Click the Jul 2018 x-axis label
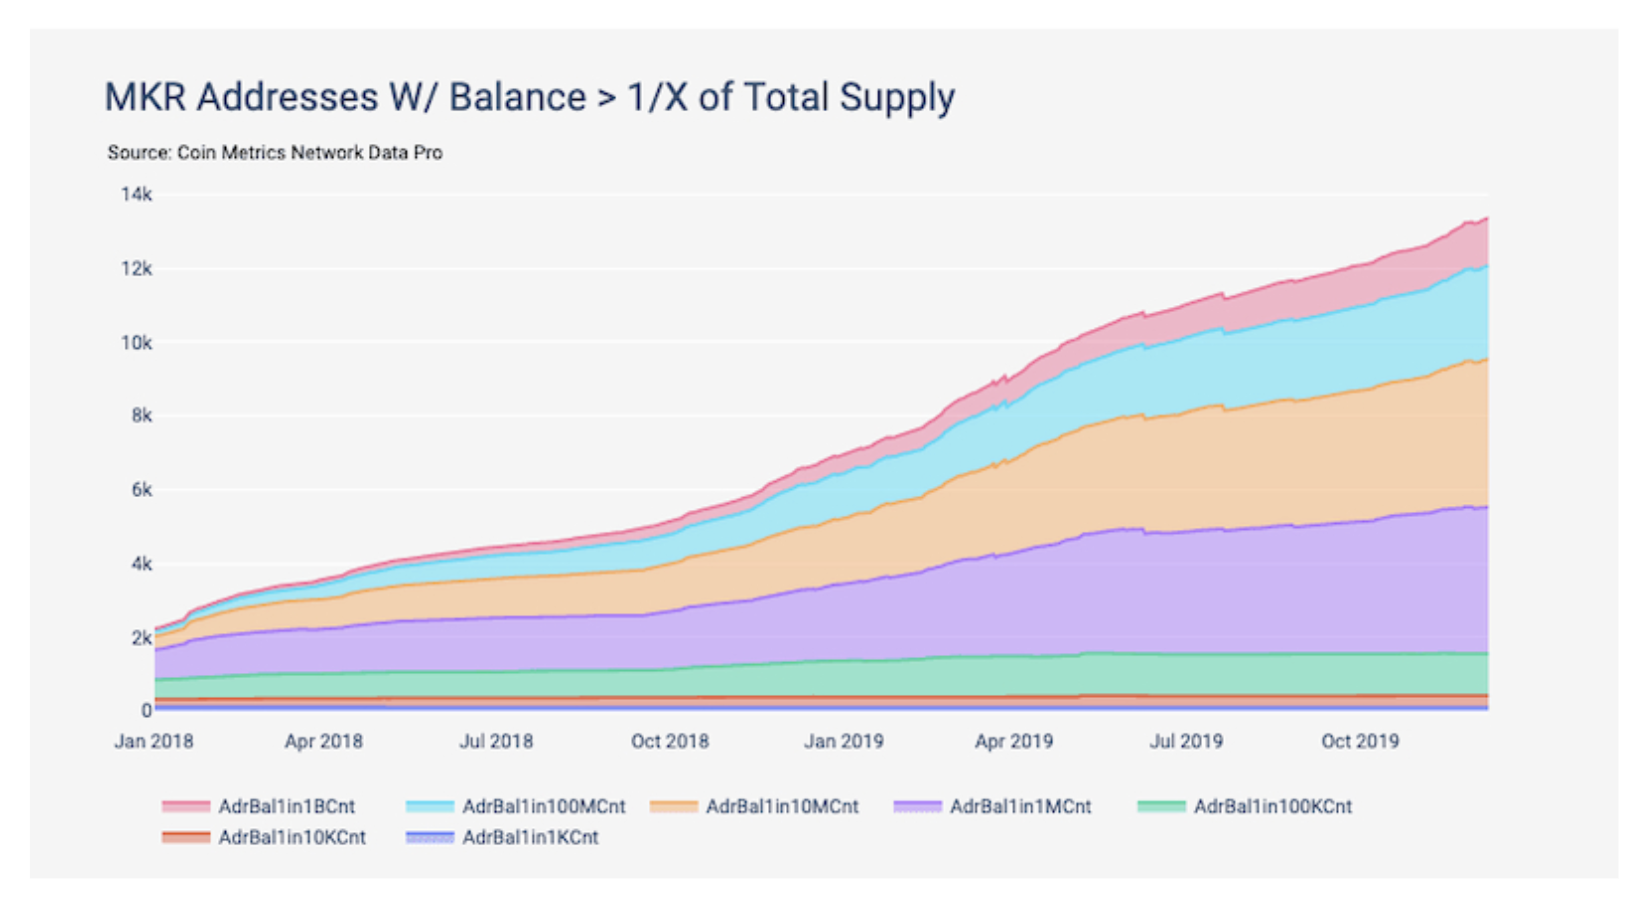Screen dimensions: 1632x898 pos(496,742)
